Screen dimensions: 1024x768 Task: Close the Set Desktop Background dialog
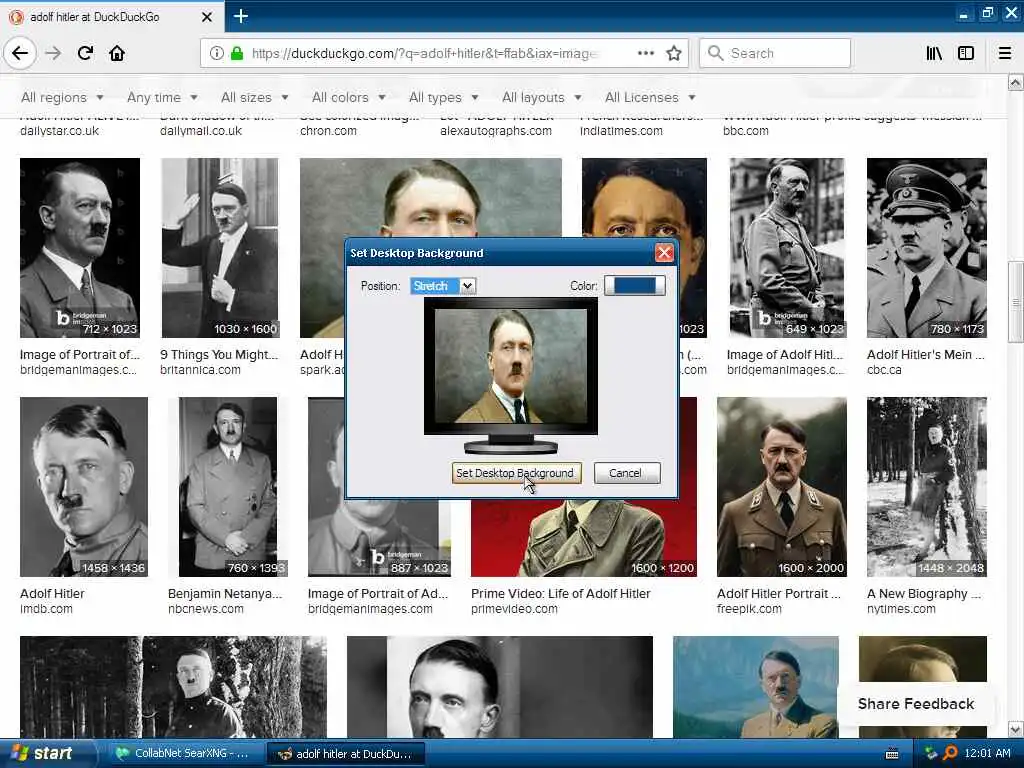664,253
